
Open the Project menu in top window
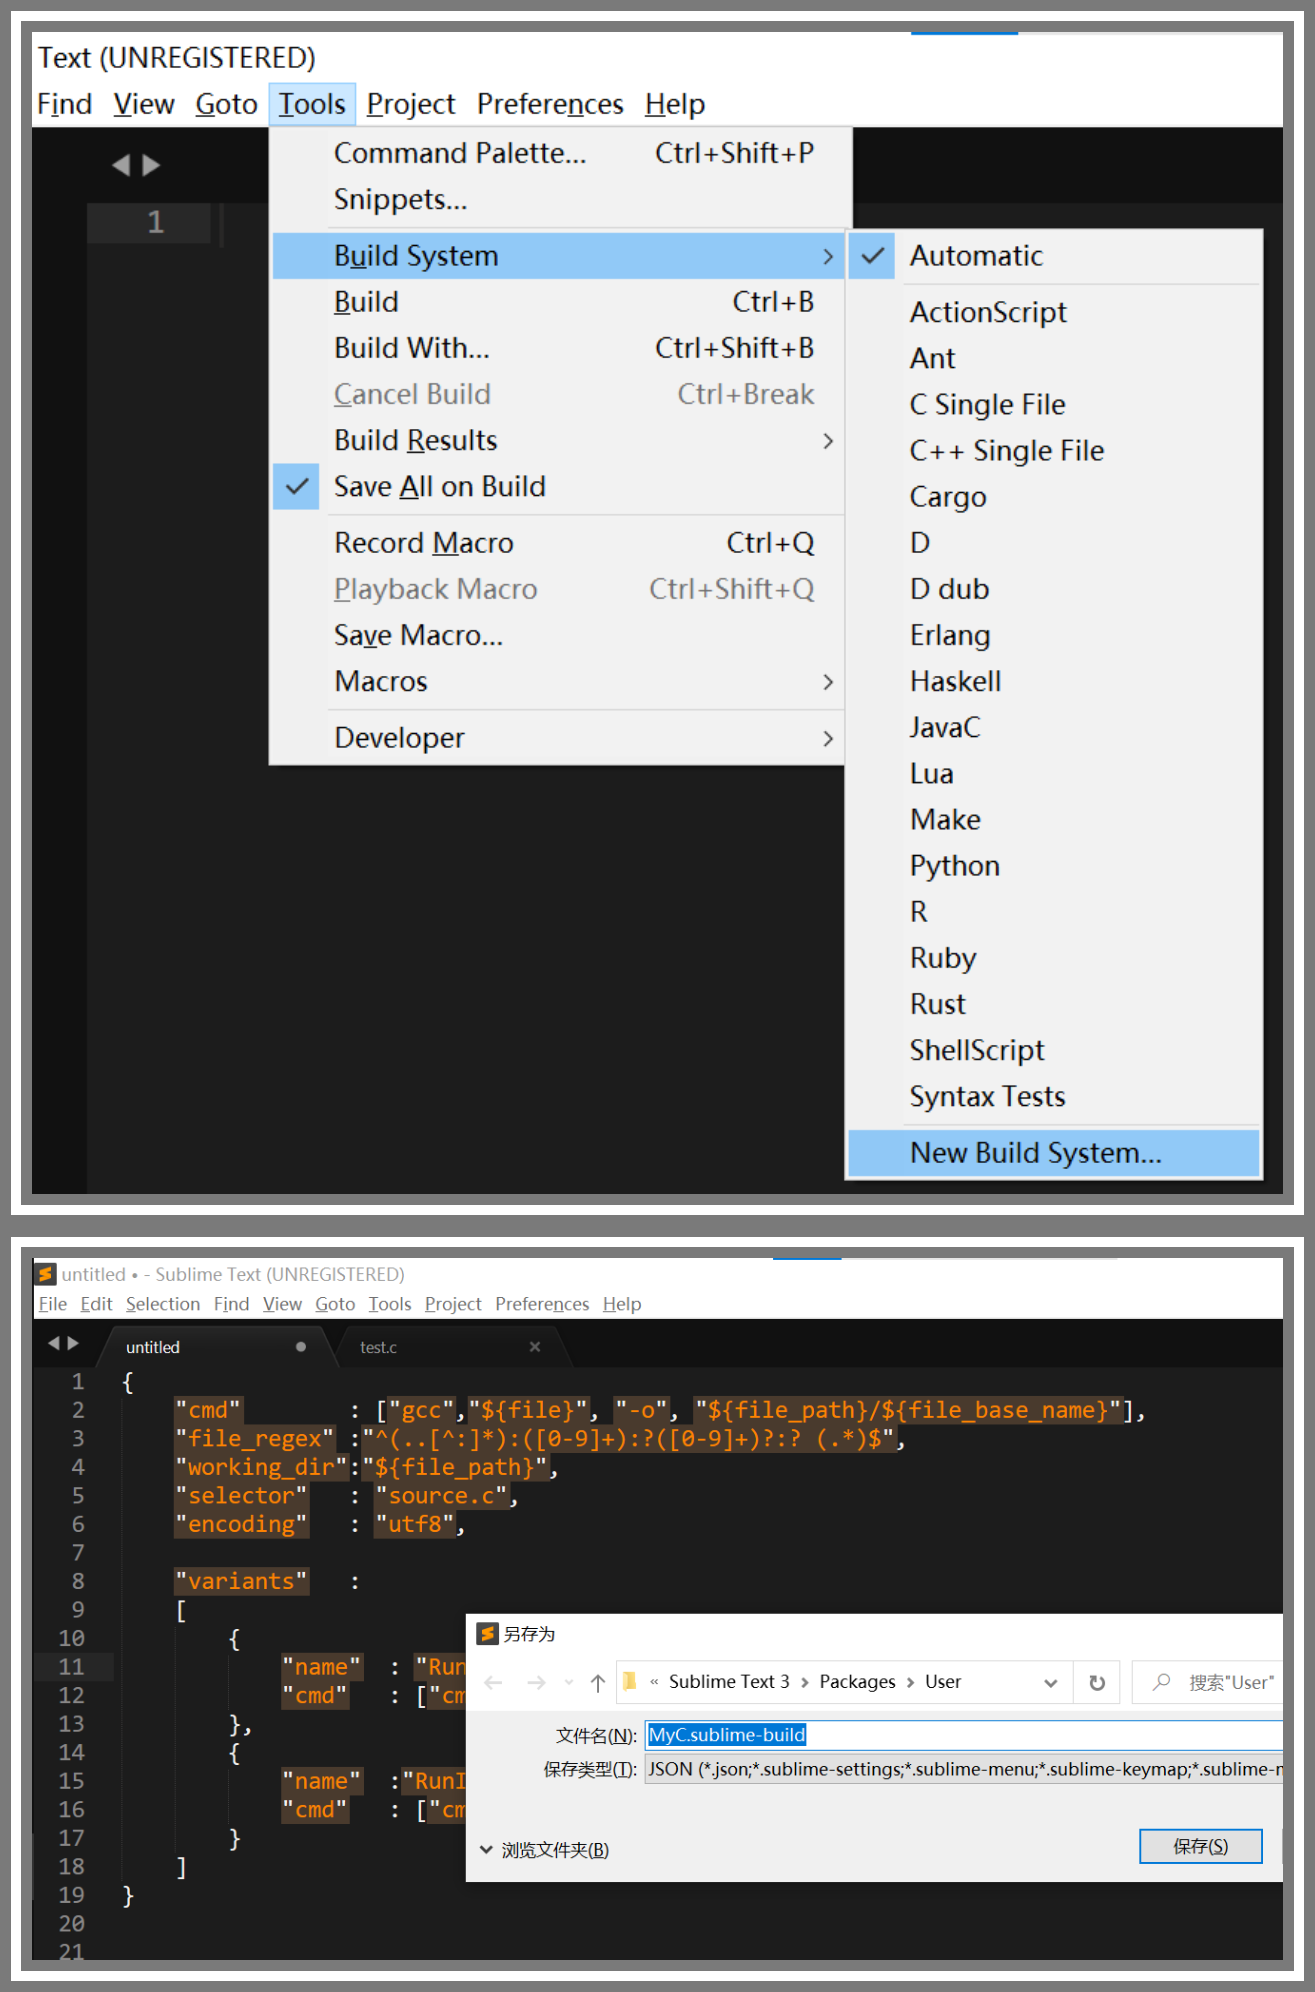pos(410,104)
